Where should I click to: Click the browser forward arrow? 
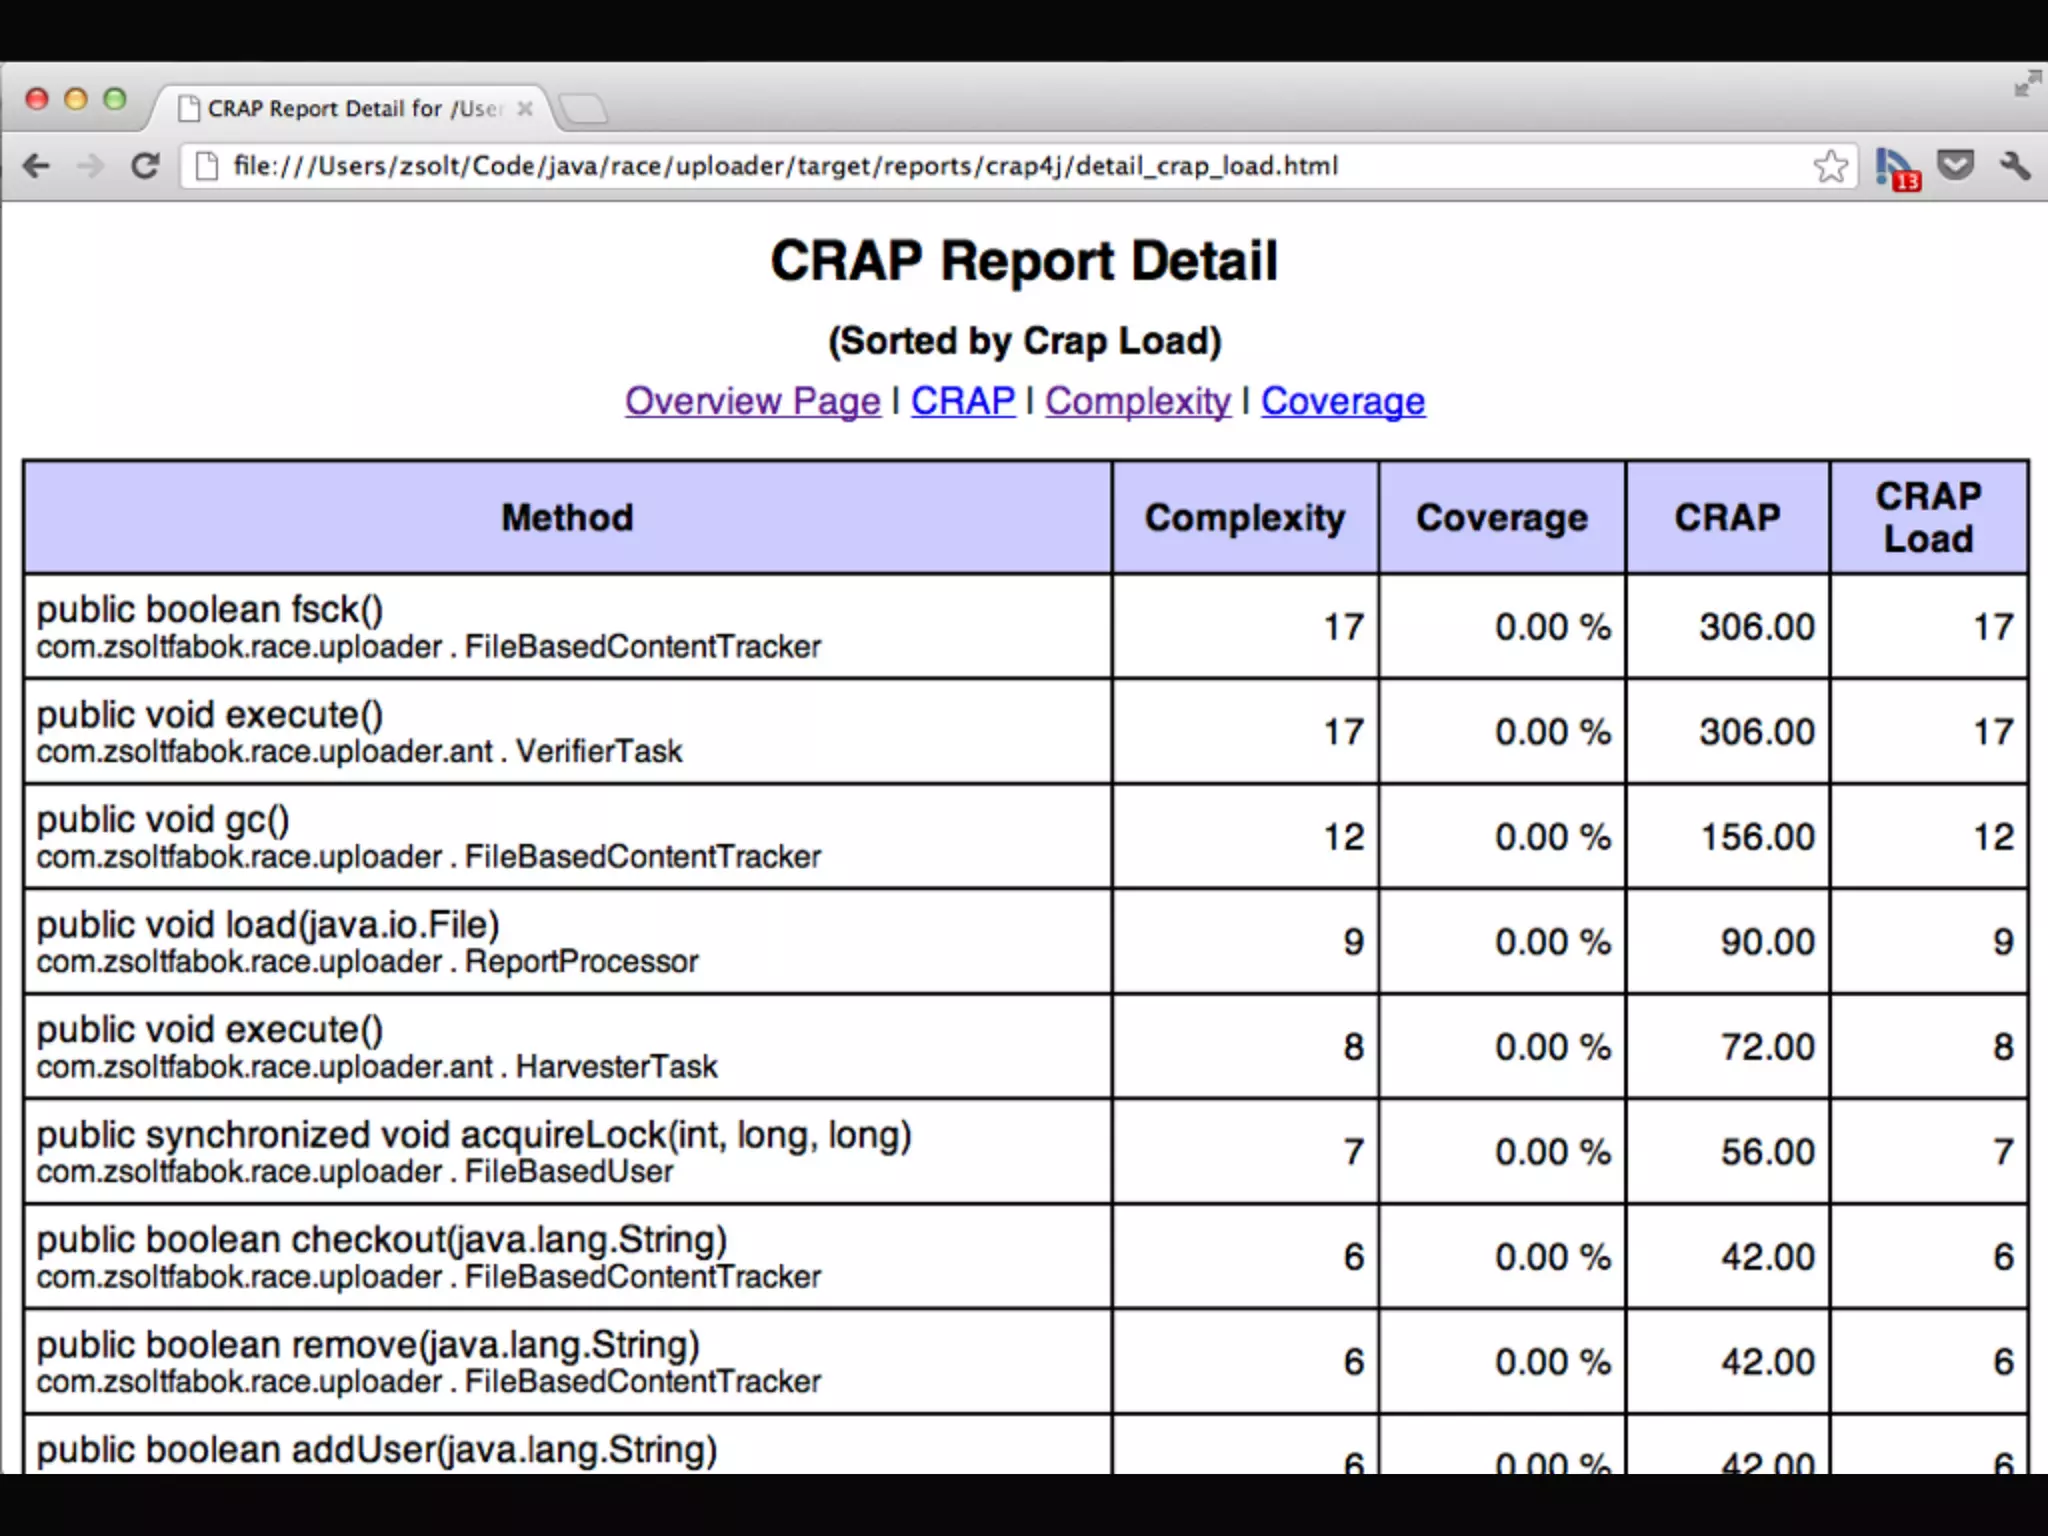(x=90, y=166)
